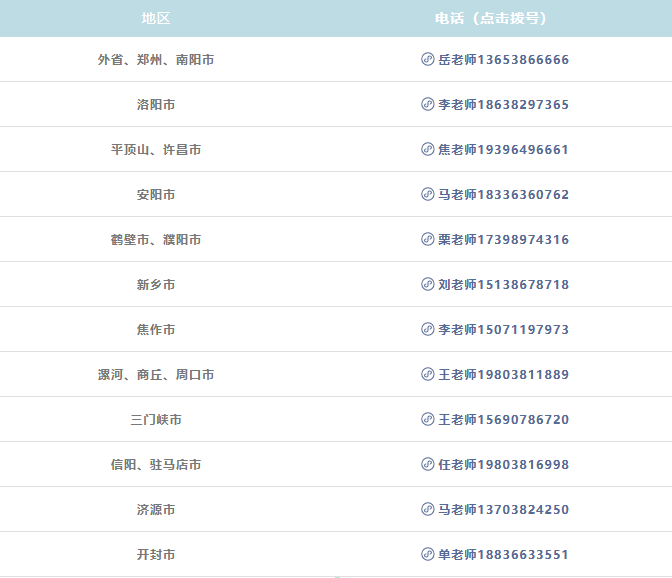Dial 栗老师17398974316 number
The width and height of the screenshot is (672, 578).
pyautogui.click(x=503, y=240)
